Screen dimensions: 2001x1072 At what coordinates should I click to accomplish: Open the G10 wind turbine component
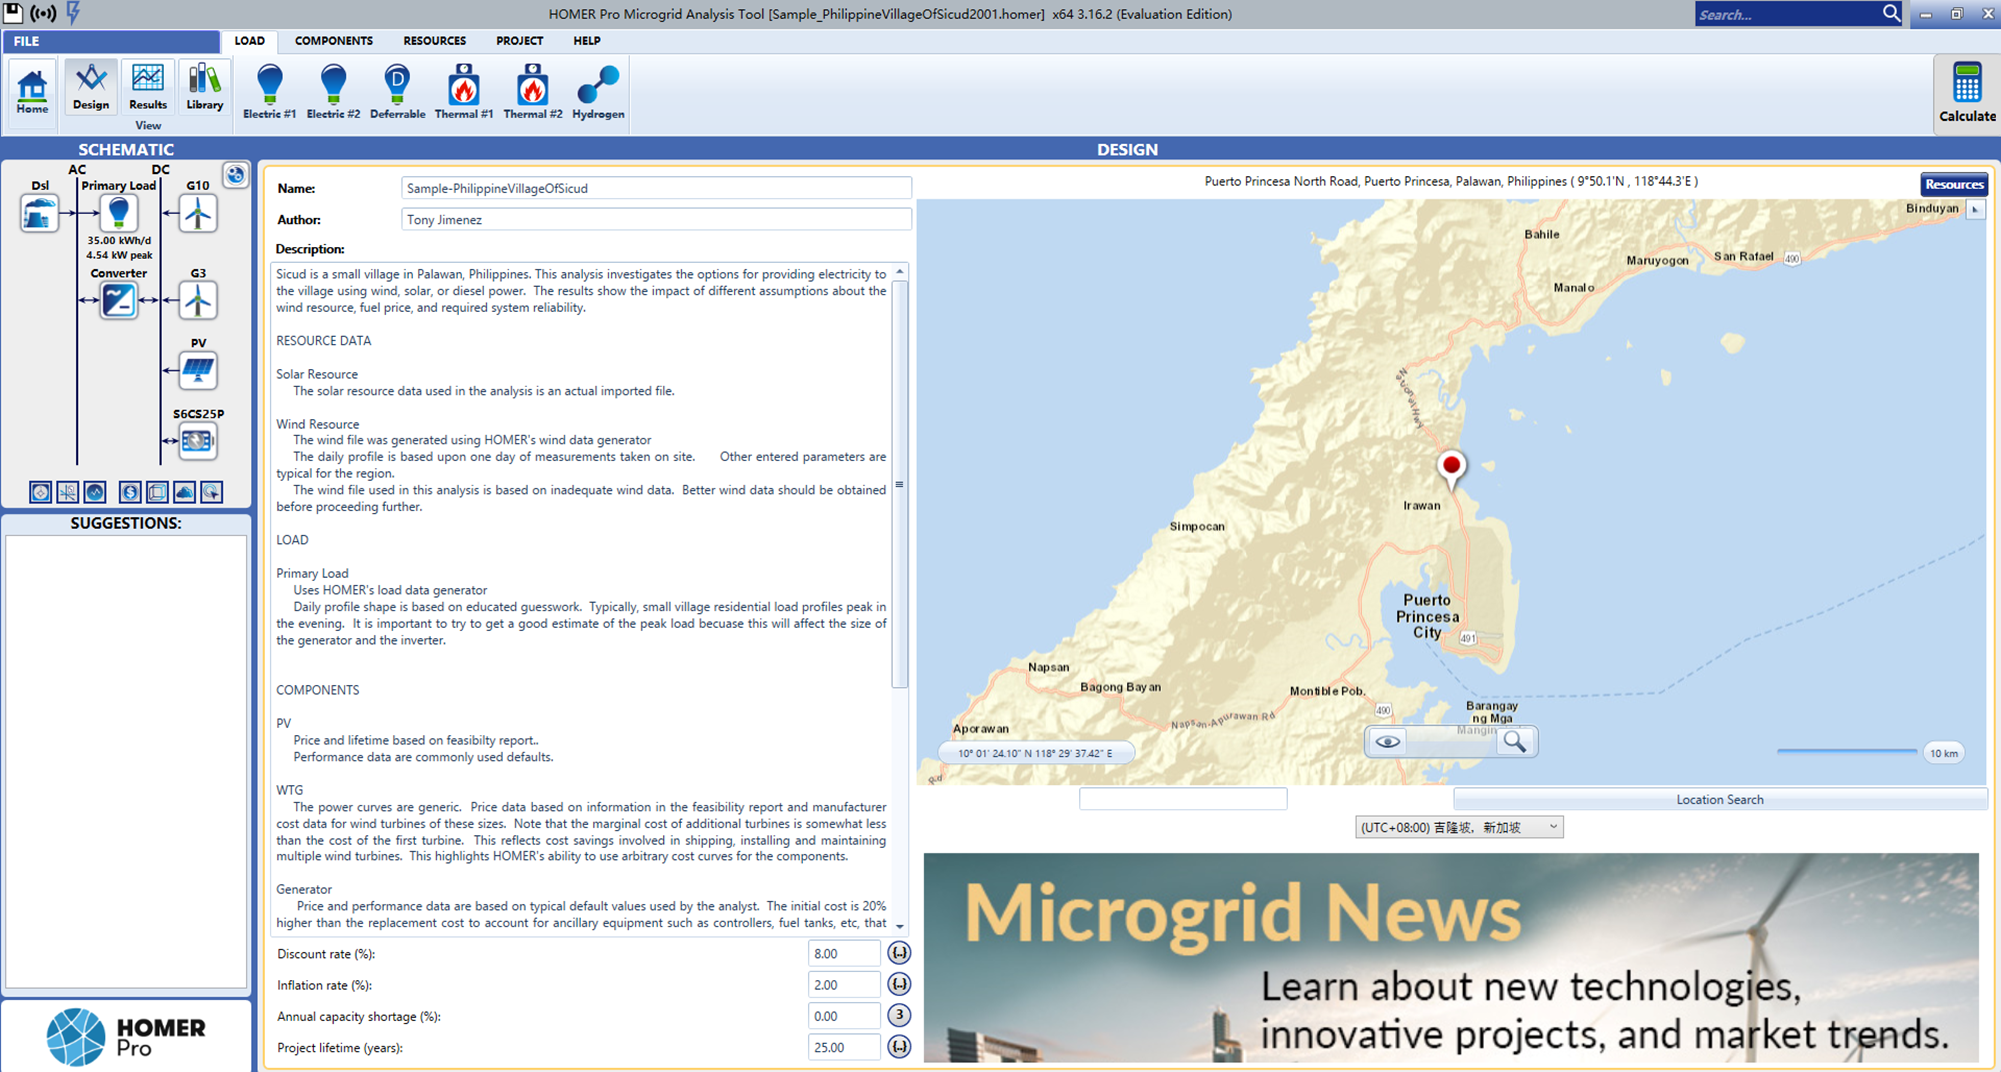(x=198, y=213)
